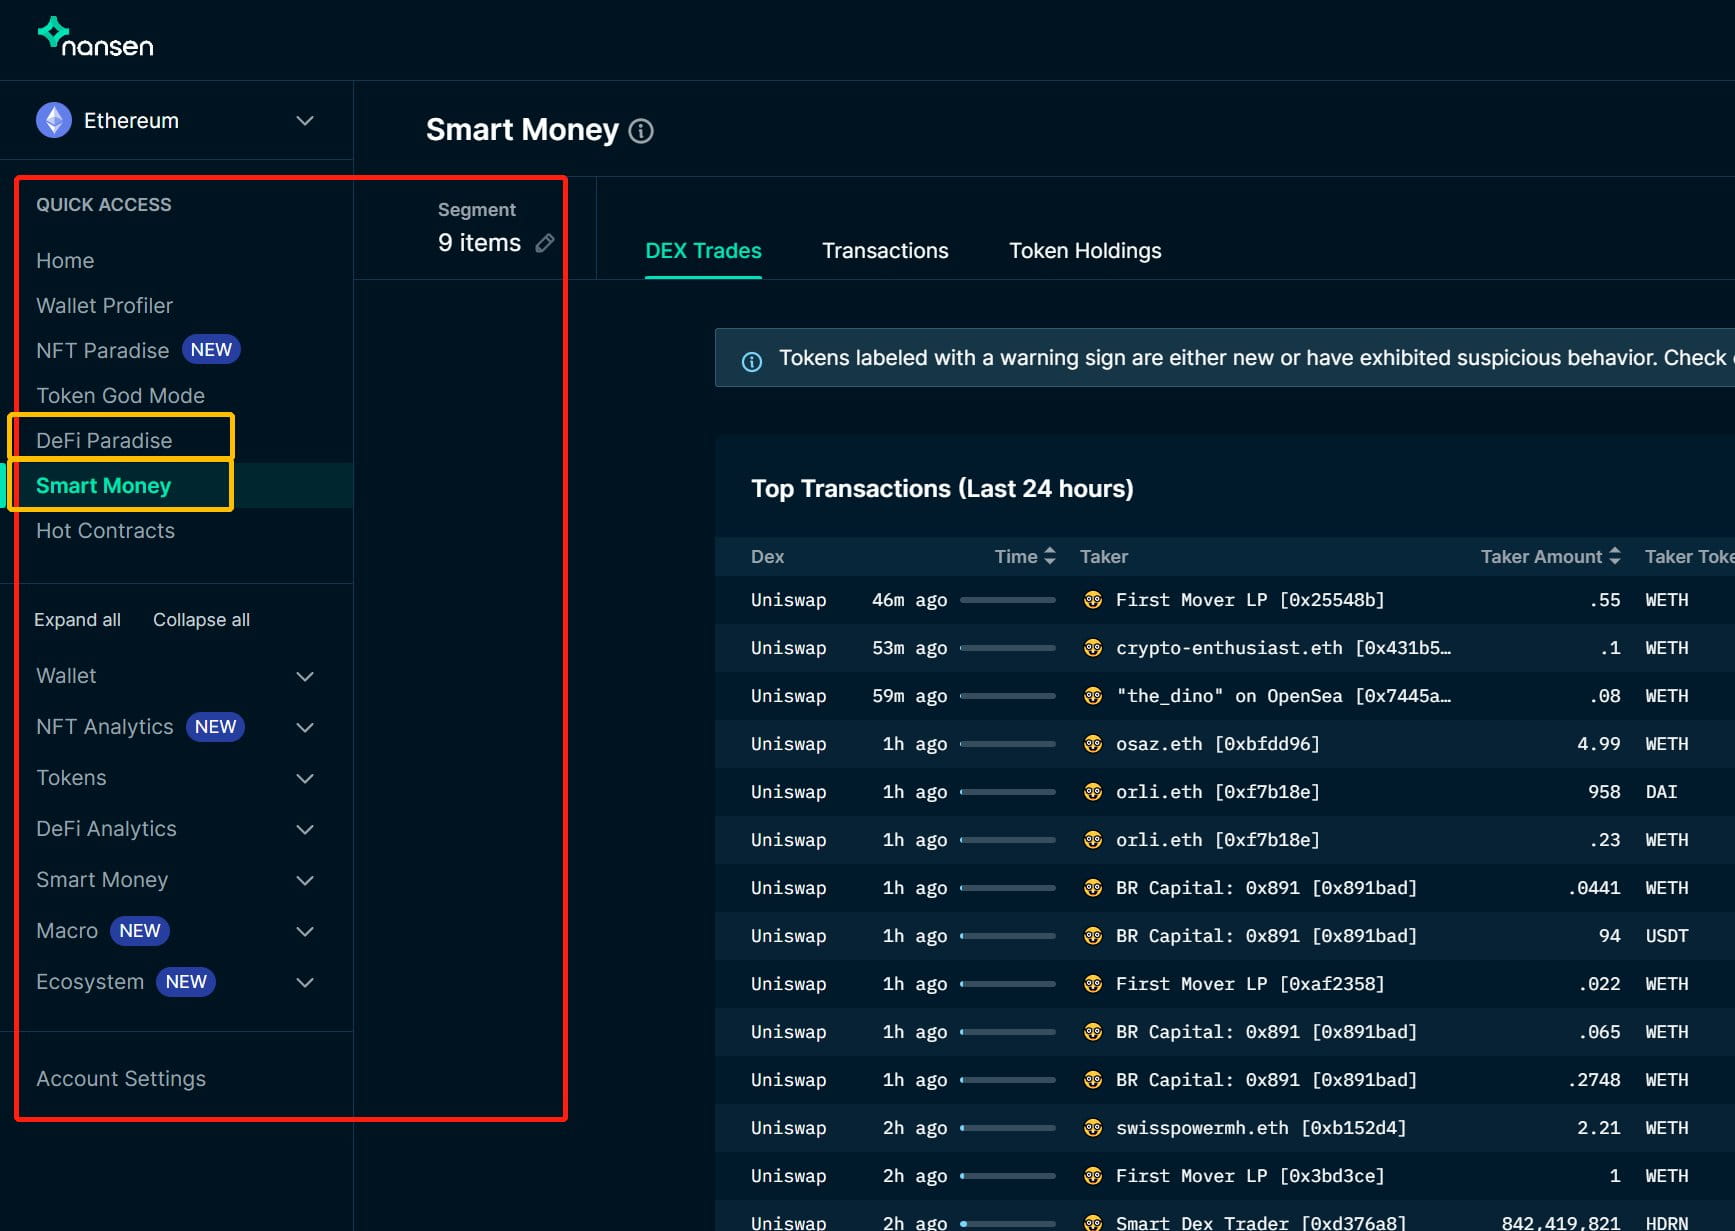
Task: Click the smart money emoji icon beside osaz.eth
Action: (1093, 744)
